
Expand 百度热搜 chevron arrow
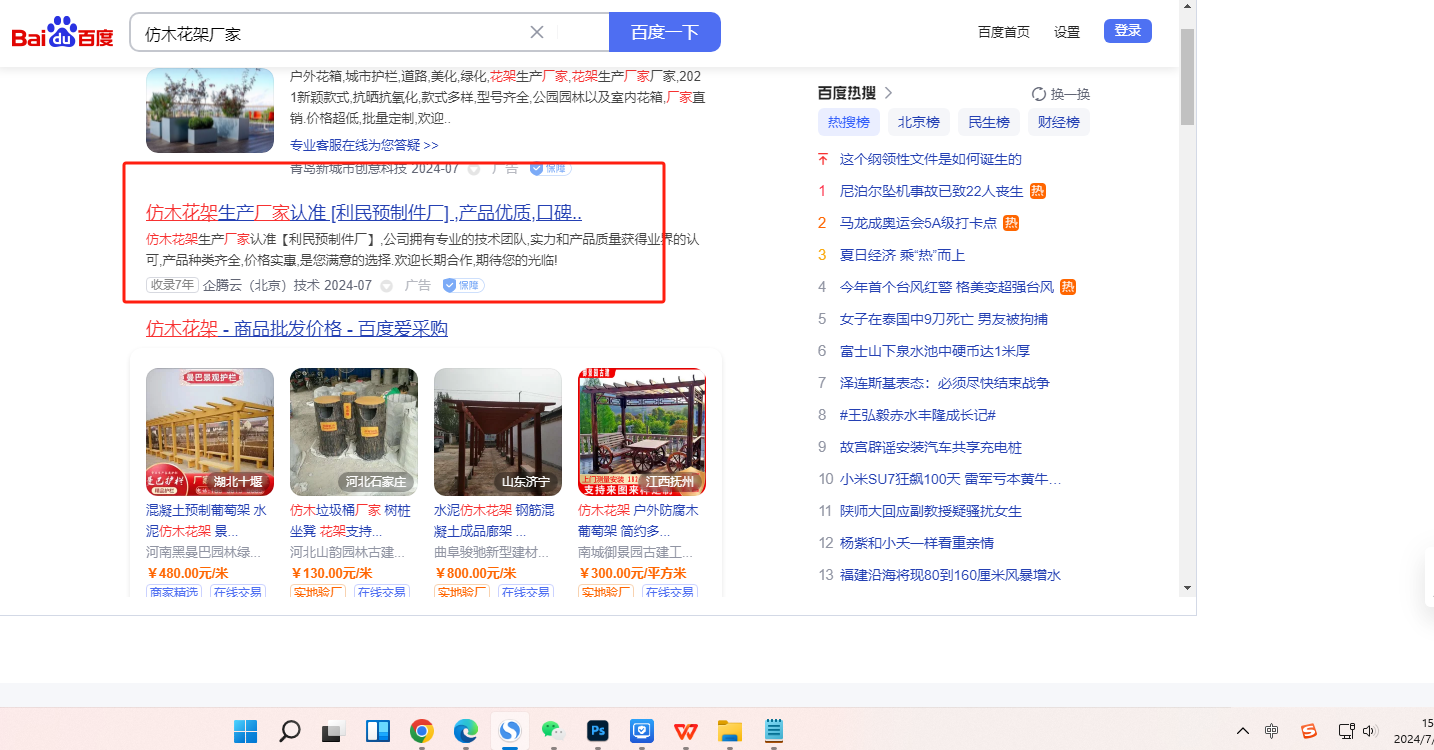888,93
